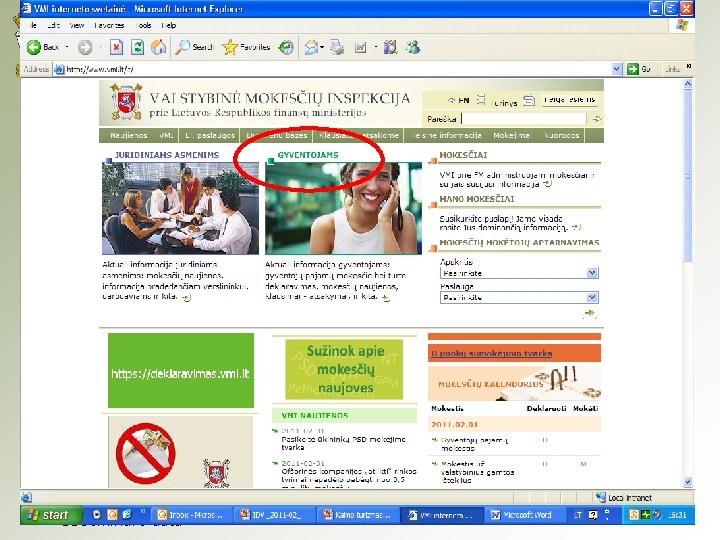Click the vertical scrollbar up arrow
This screenshot has height=540, width=720.
click(687, 84)
